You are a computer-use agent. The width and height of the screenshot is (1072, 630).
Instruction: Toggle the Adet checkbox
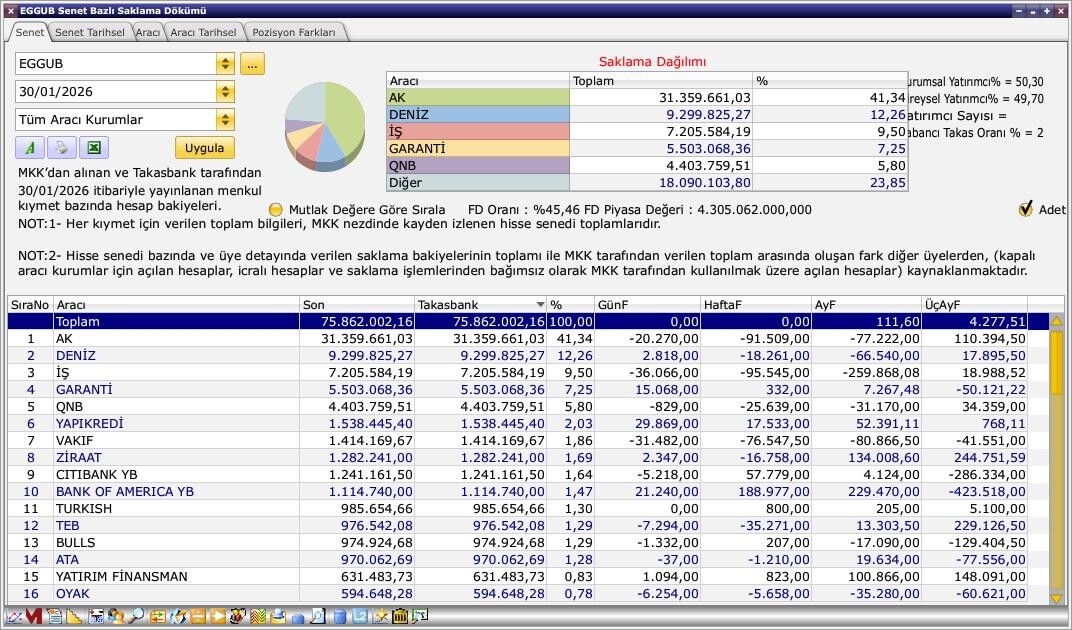click(x=1025, y=209)
